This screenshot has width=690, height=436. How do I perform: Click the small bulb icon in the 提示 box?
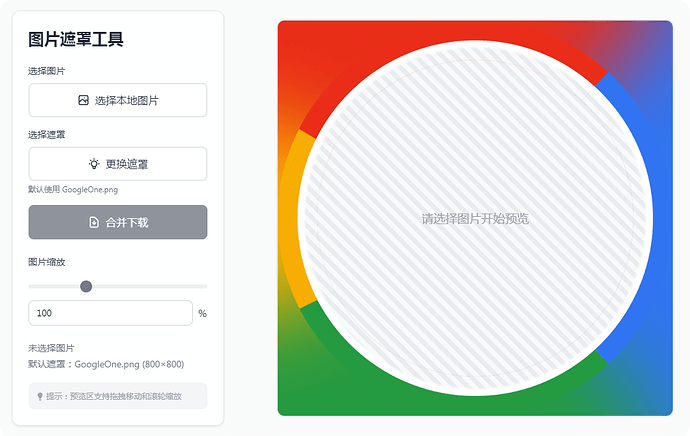[x=40, y=396]
